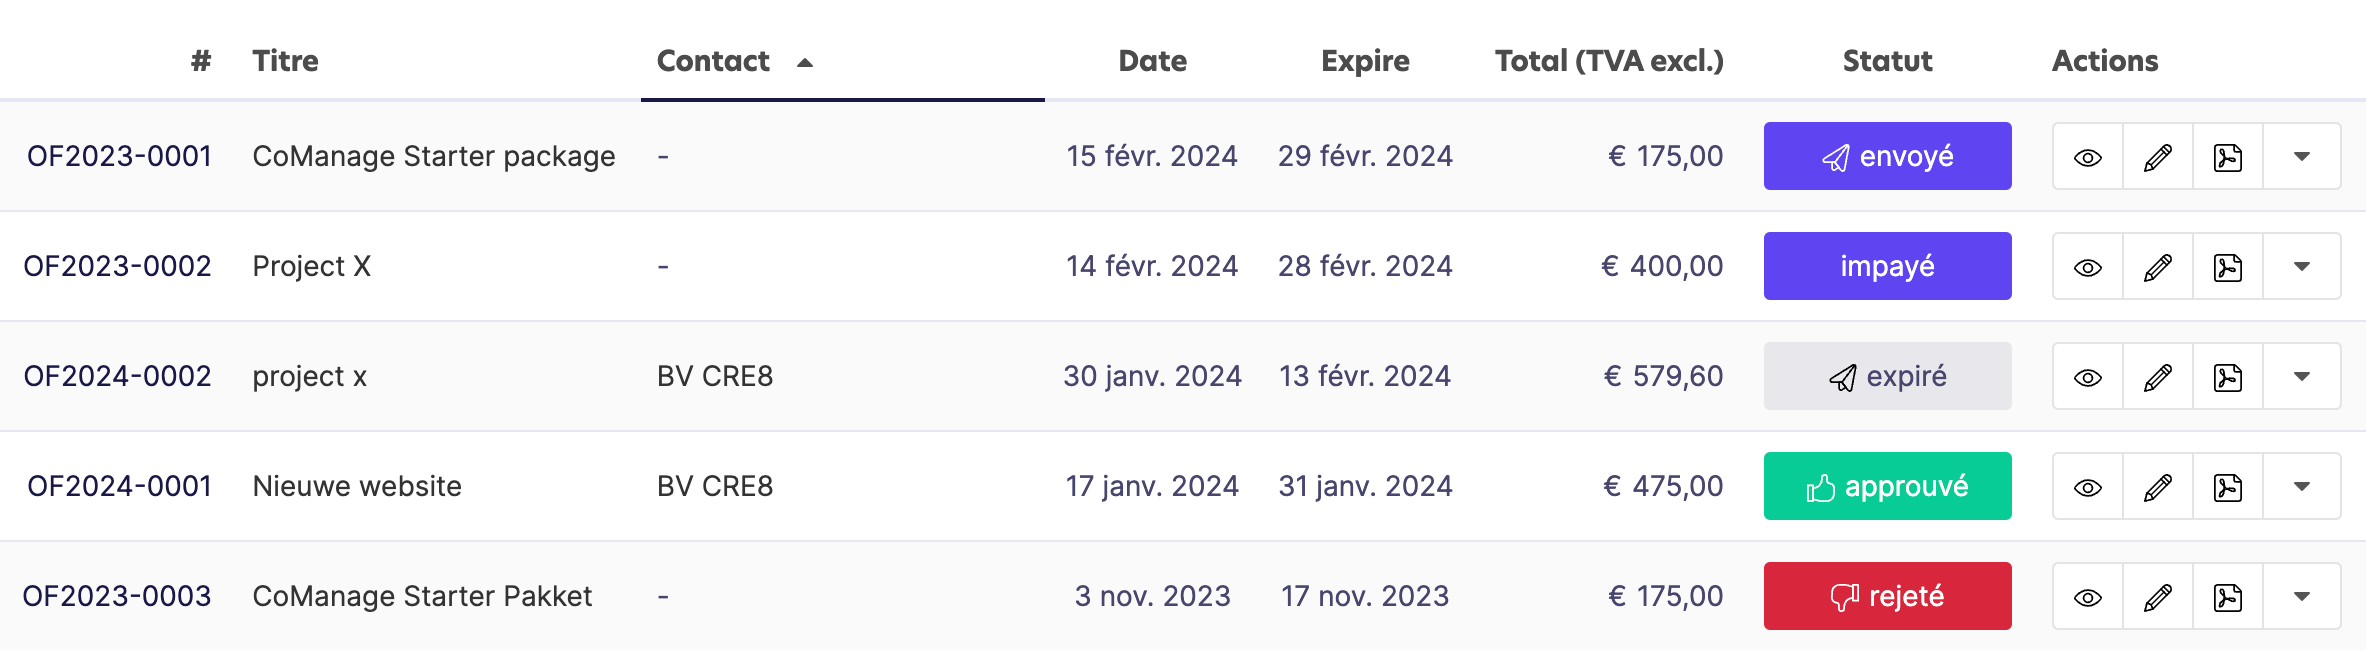Download PDF for Project X quote

tap(2228, 267)
